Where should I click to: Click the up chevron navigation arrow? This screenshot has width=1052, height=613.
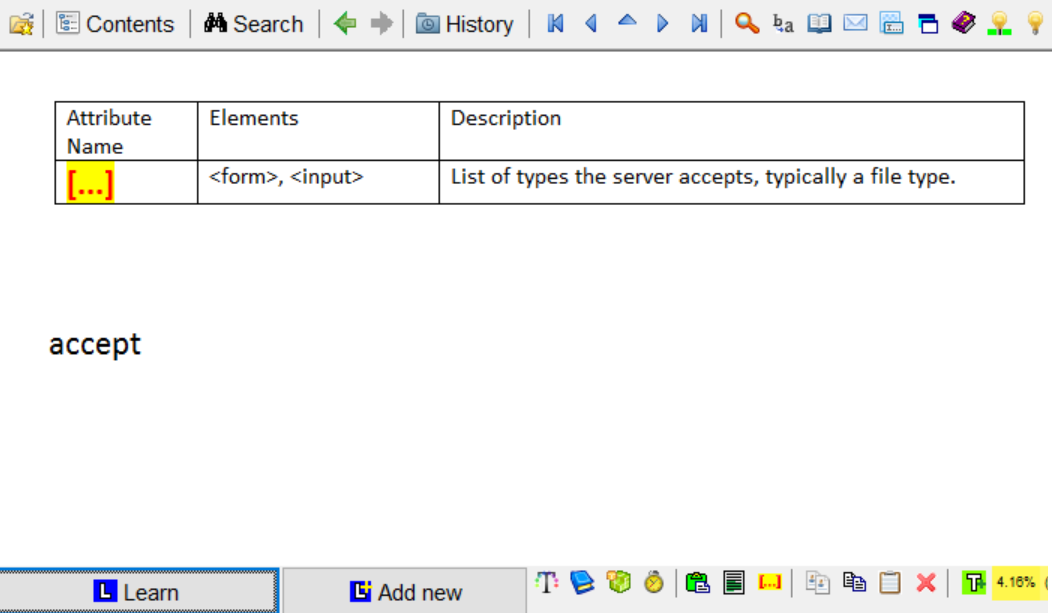click(x=627, y=22)
